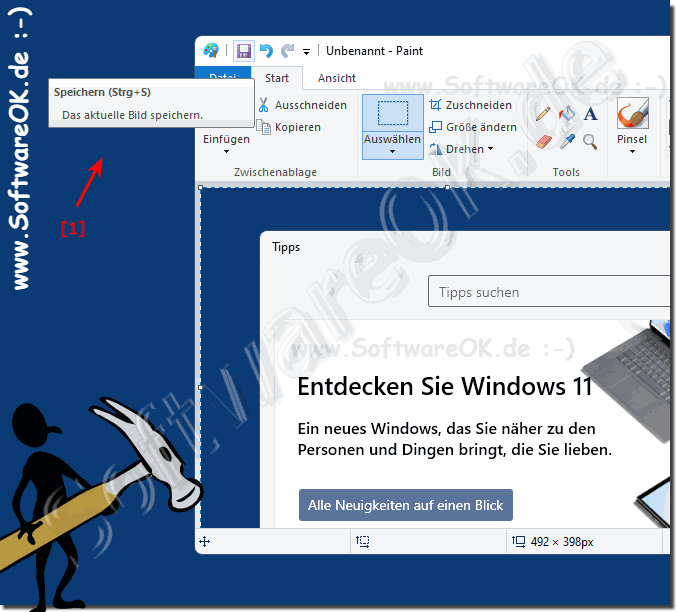
Task: Open the Quick Access Toolbar customize dropdown
Action: [306, 52]
